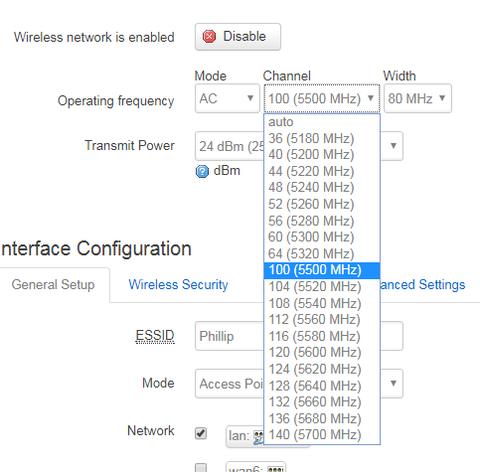Collapse the Channel 100 (5500 MHz) combo box
The image size is (480, 472).
322,98
